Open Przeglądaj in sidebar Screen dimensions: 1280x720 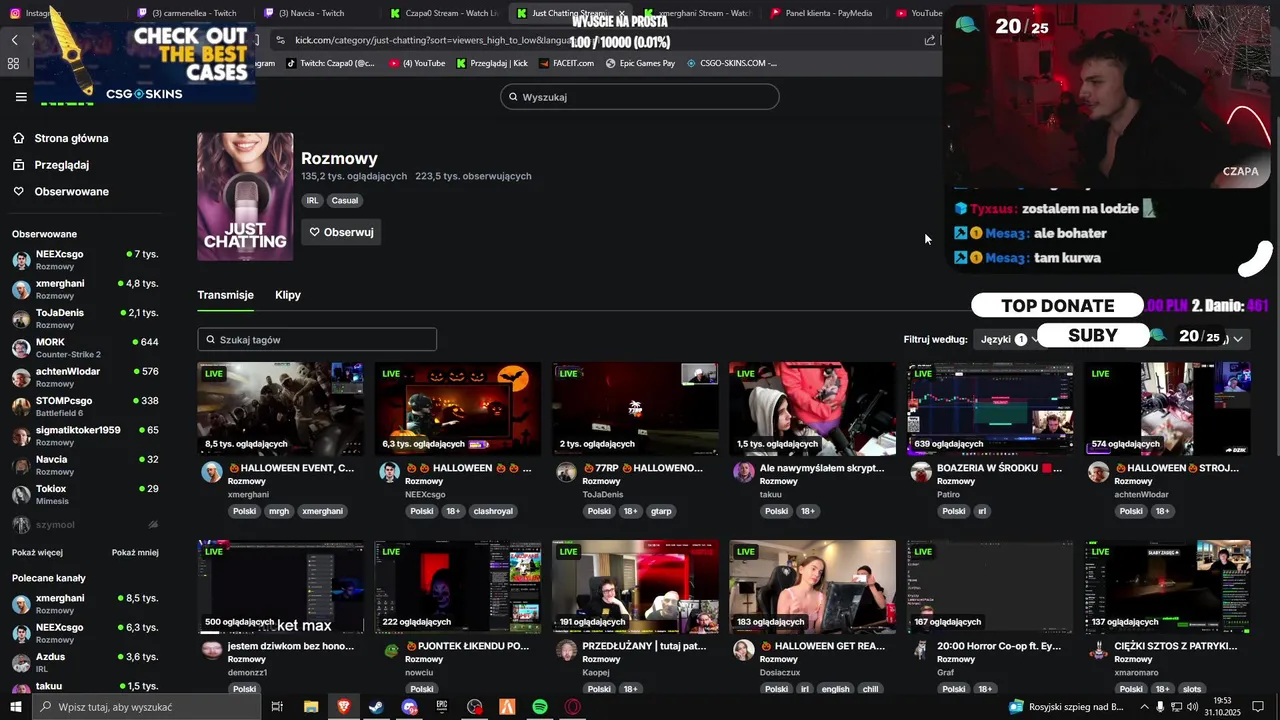(62, 165)
